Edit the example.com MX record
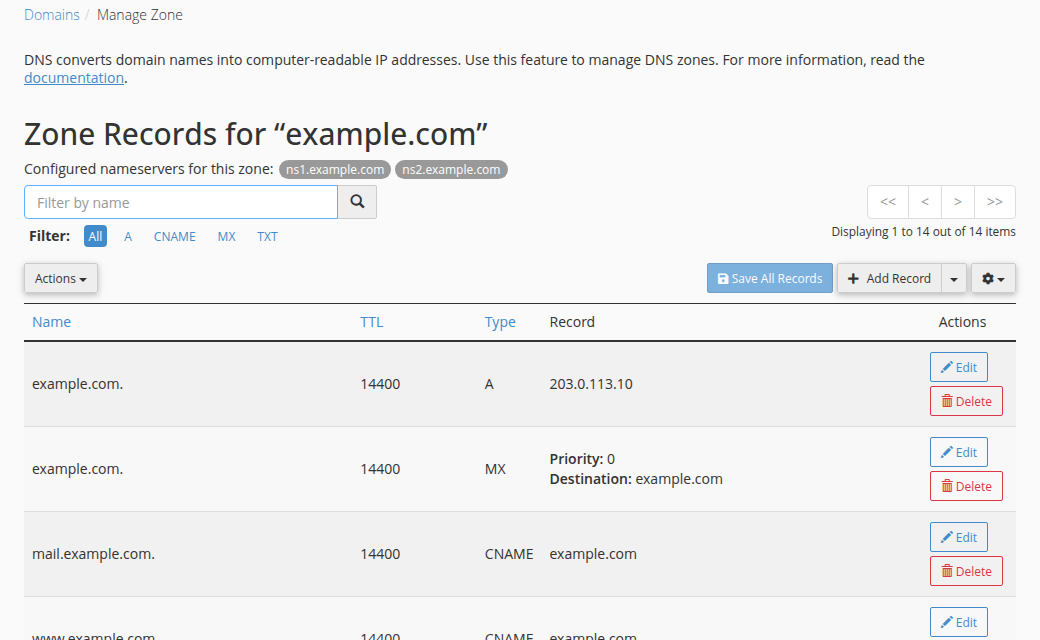 (x=958, y=452)
